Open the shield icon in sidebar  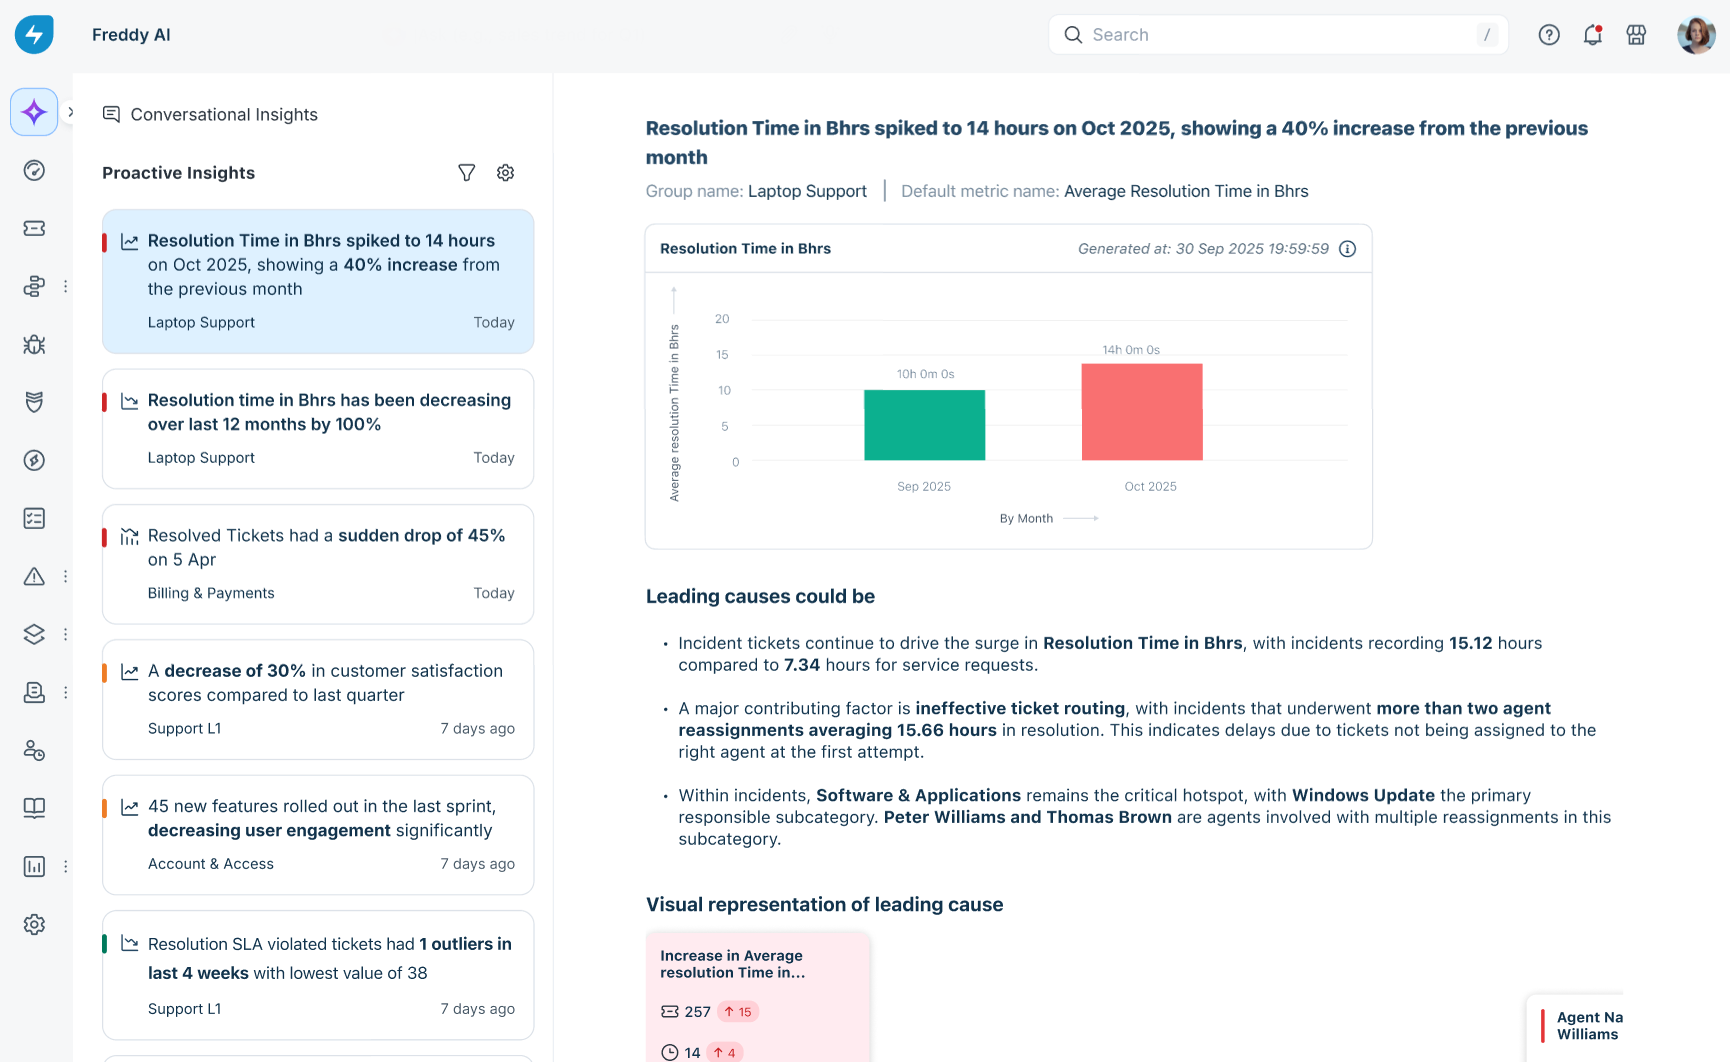[x=34, y=402]
